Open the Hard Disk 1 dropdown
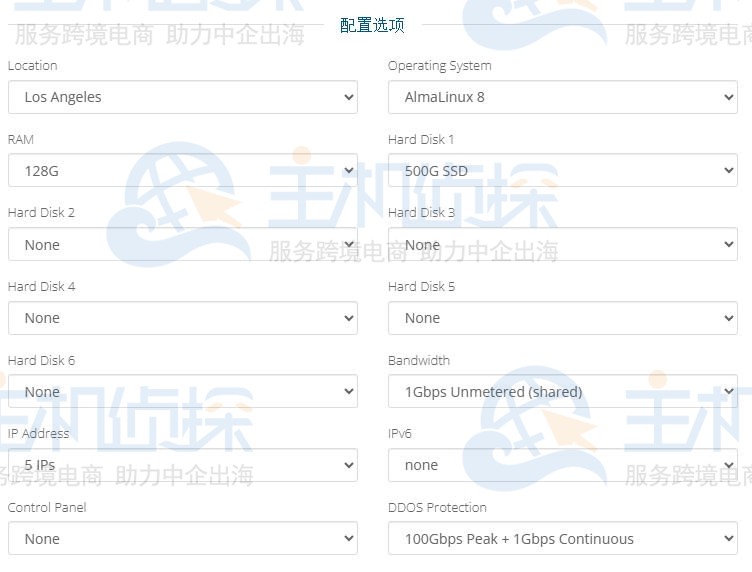 tap(563, 171)
